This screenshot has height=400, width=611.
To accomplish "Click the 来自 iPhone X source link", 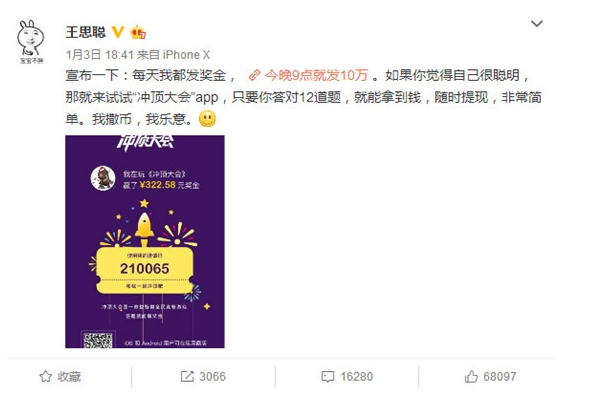I will pos(173,55).
